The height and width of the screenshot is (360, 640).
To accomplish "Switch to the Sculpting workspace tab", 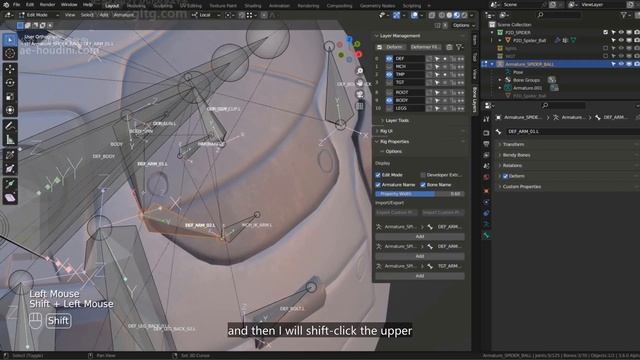I will 163,6.
